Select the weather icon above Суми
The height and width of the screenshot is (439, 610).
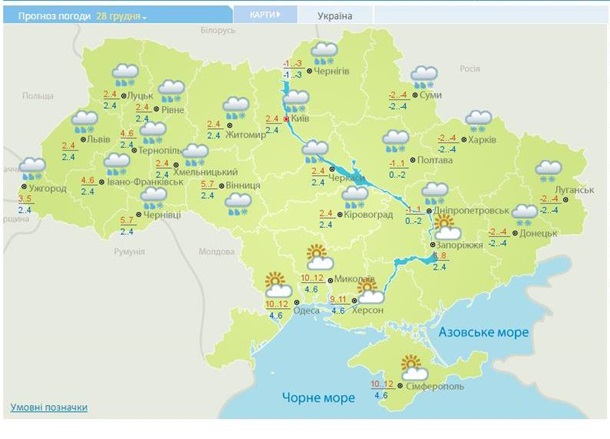(x=423, y=76)
